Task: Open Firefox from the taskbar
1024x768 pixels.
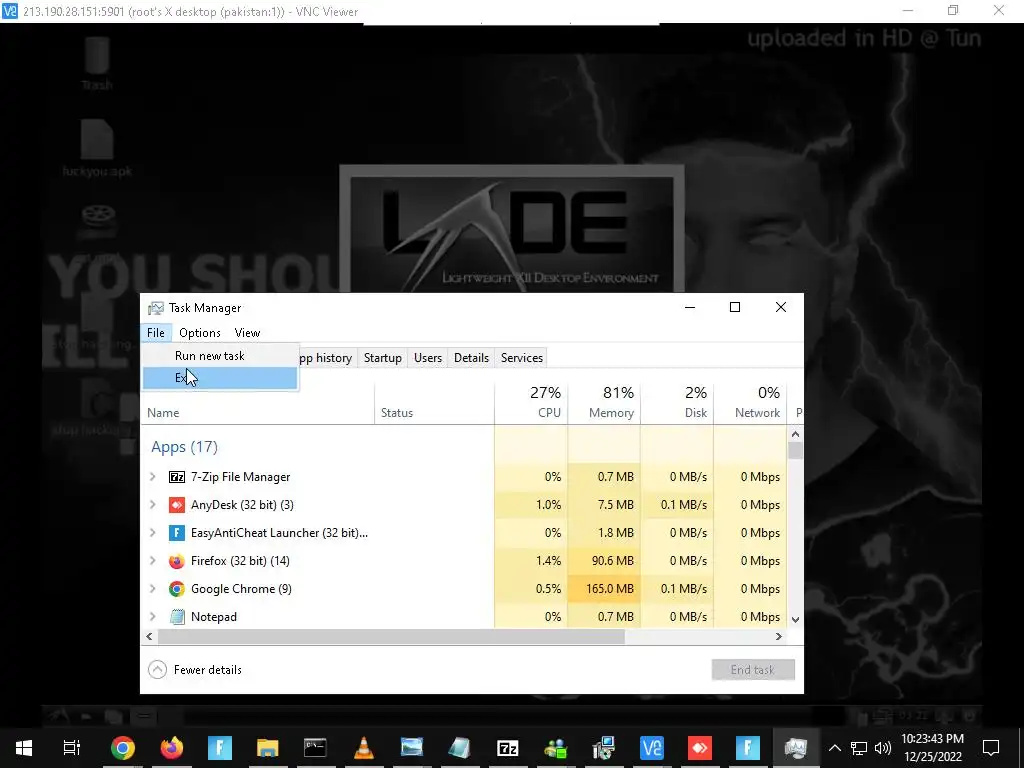Action: click(171, 748)
